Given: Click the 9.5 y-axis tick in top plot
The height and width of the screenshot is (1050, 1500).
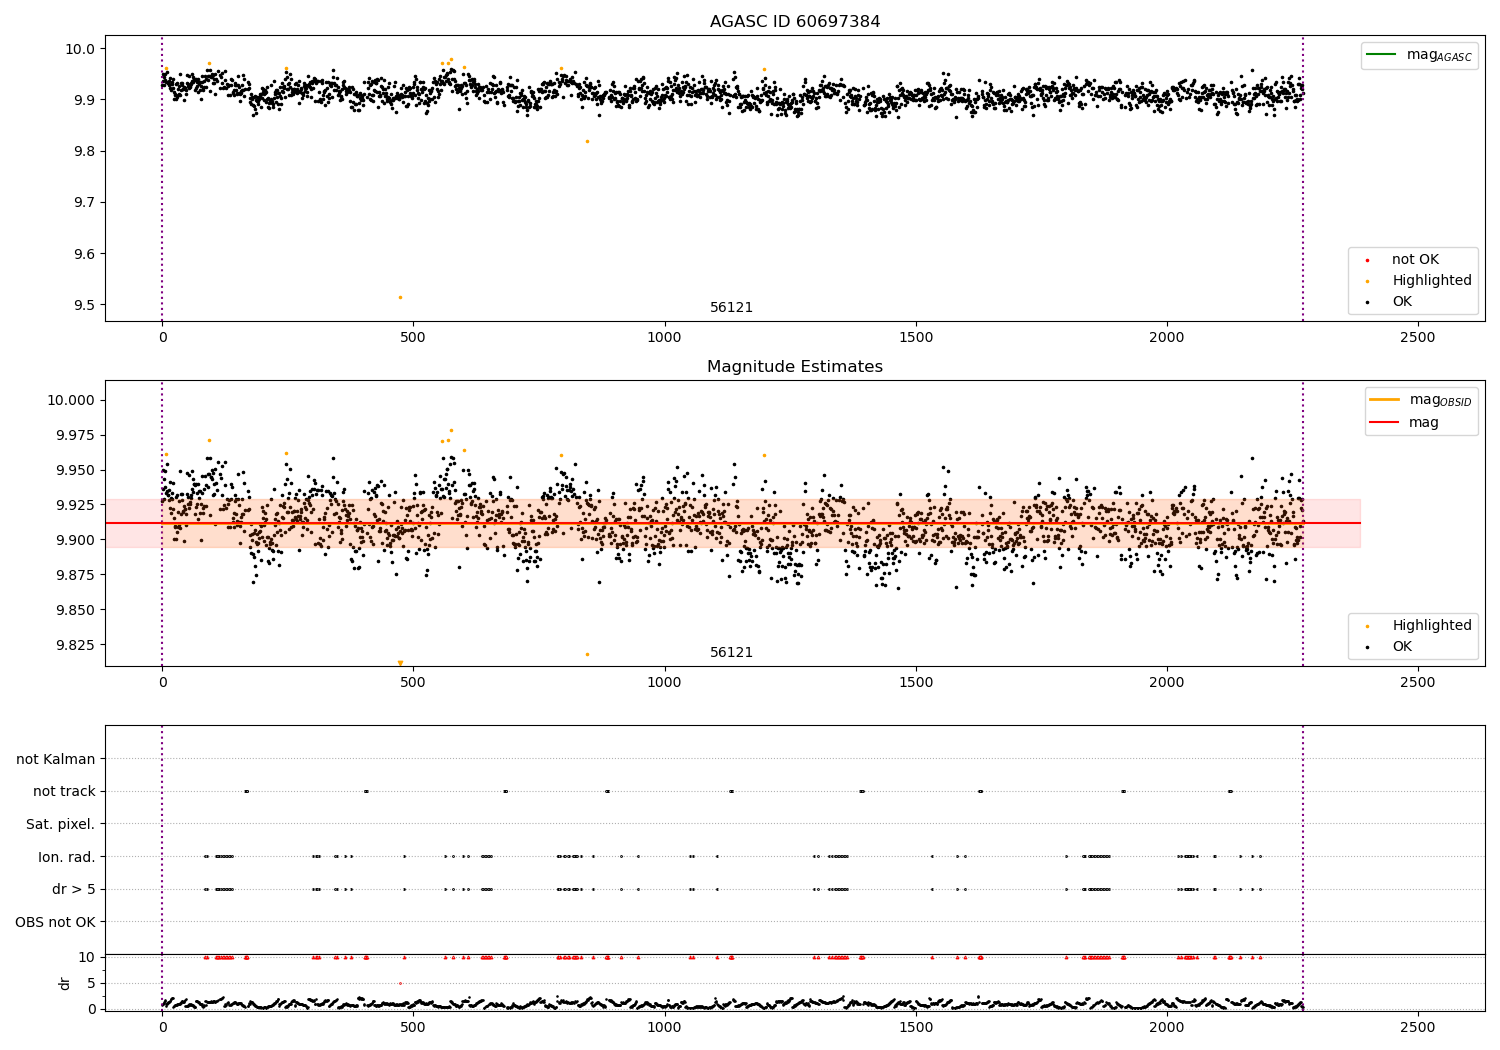Looking at the screenshot, I should point(84,305).
